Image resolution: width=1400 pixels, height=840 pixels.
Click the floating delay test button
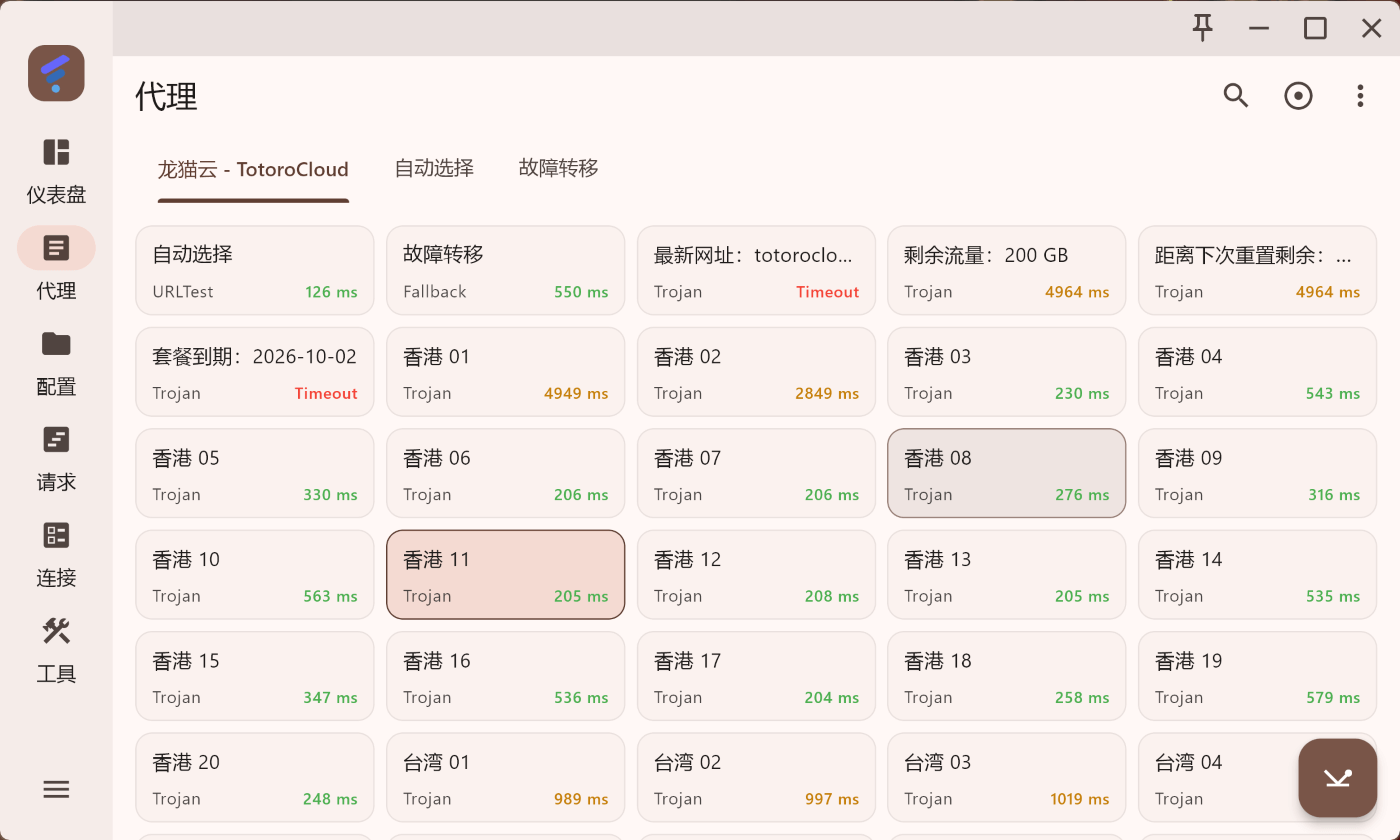[1338, 778]
